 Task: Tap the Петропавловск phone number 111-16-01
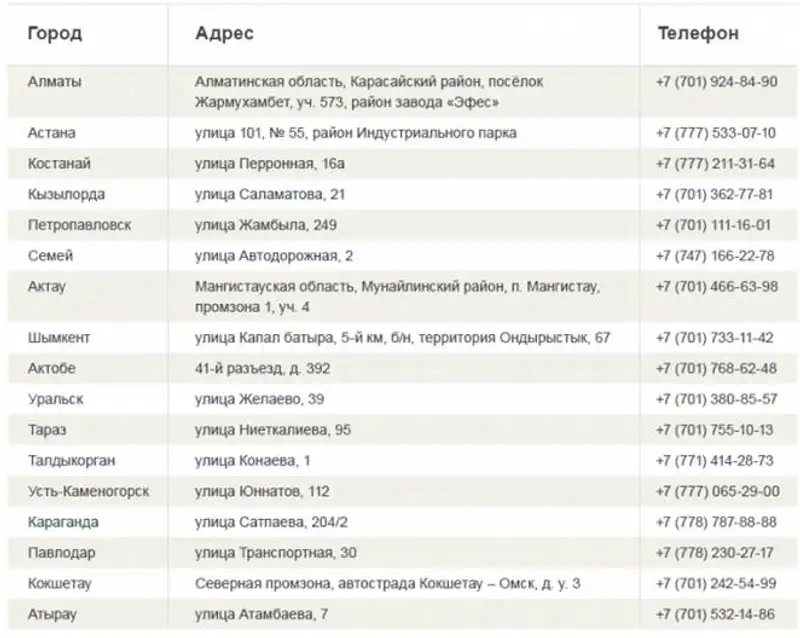point(716,225)
